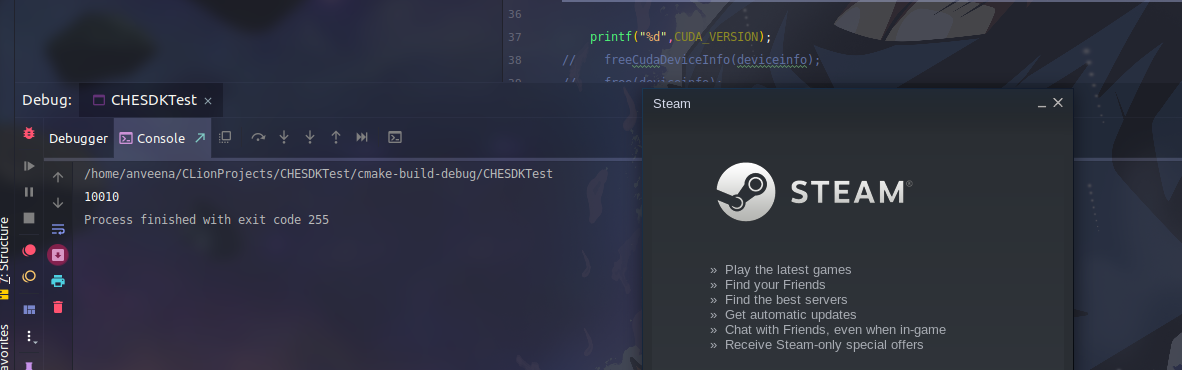Image resolution: width=1182 pixels, height=370 pixels.
Task: Click 'Get automatic updates' in Steam
Action: click(791, 315)
